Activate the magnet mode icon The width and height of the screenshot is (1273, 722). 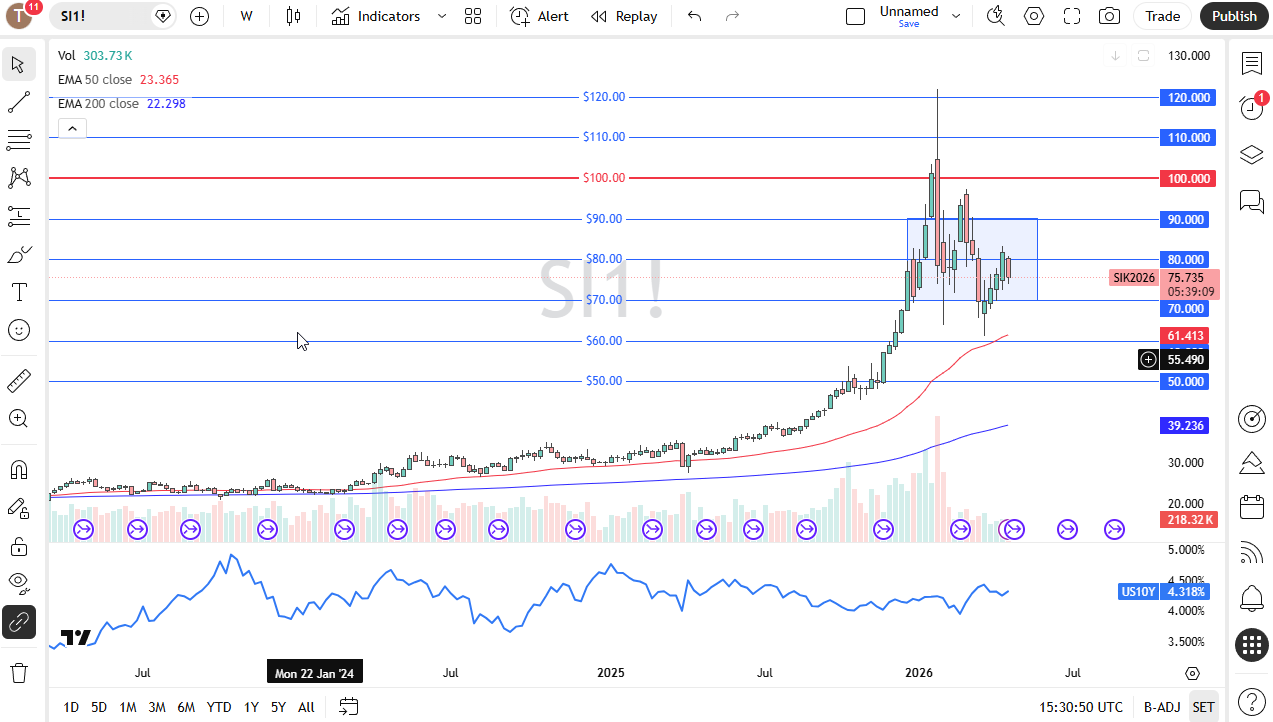tap(18, 470)
